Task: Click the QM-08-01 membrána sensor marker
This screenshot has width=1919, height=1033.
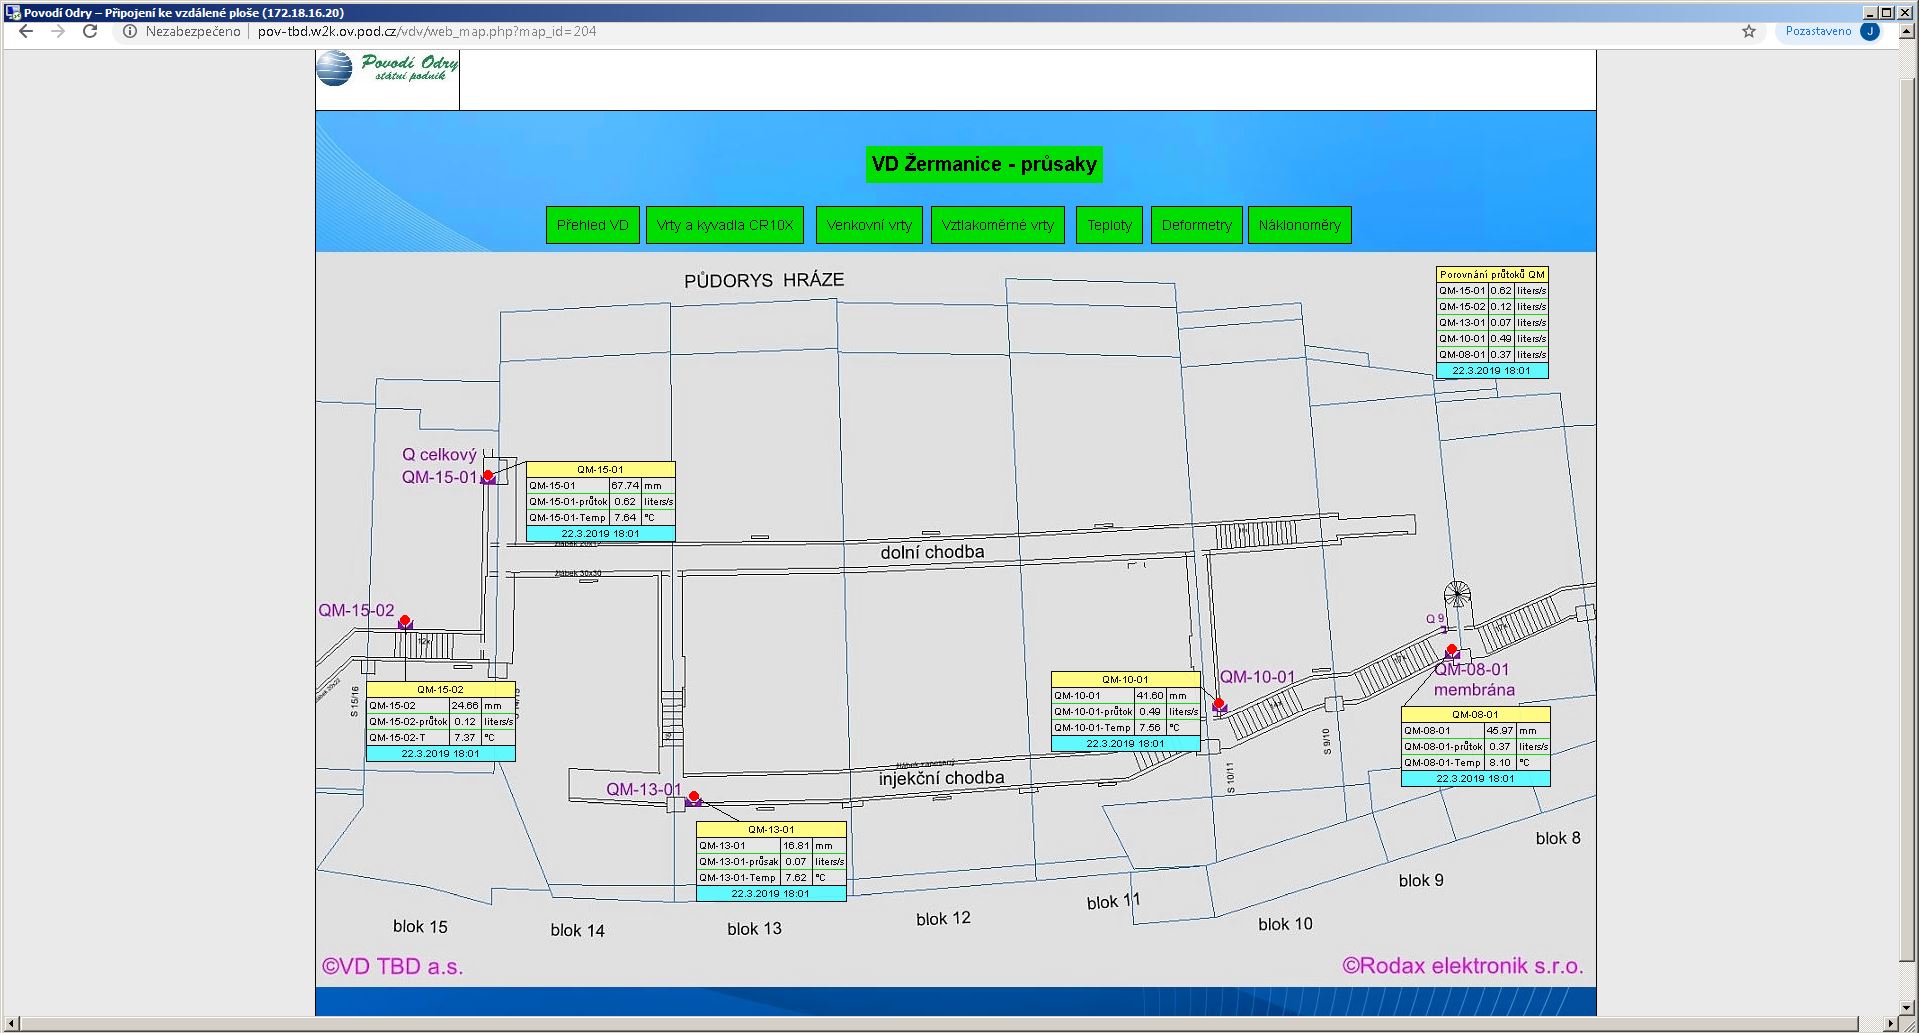Action: [1452, 652]
